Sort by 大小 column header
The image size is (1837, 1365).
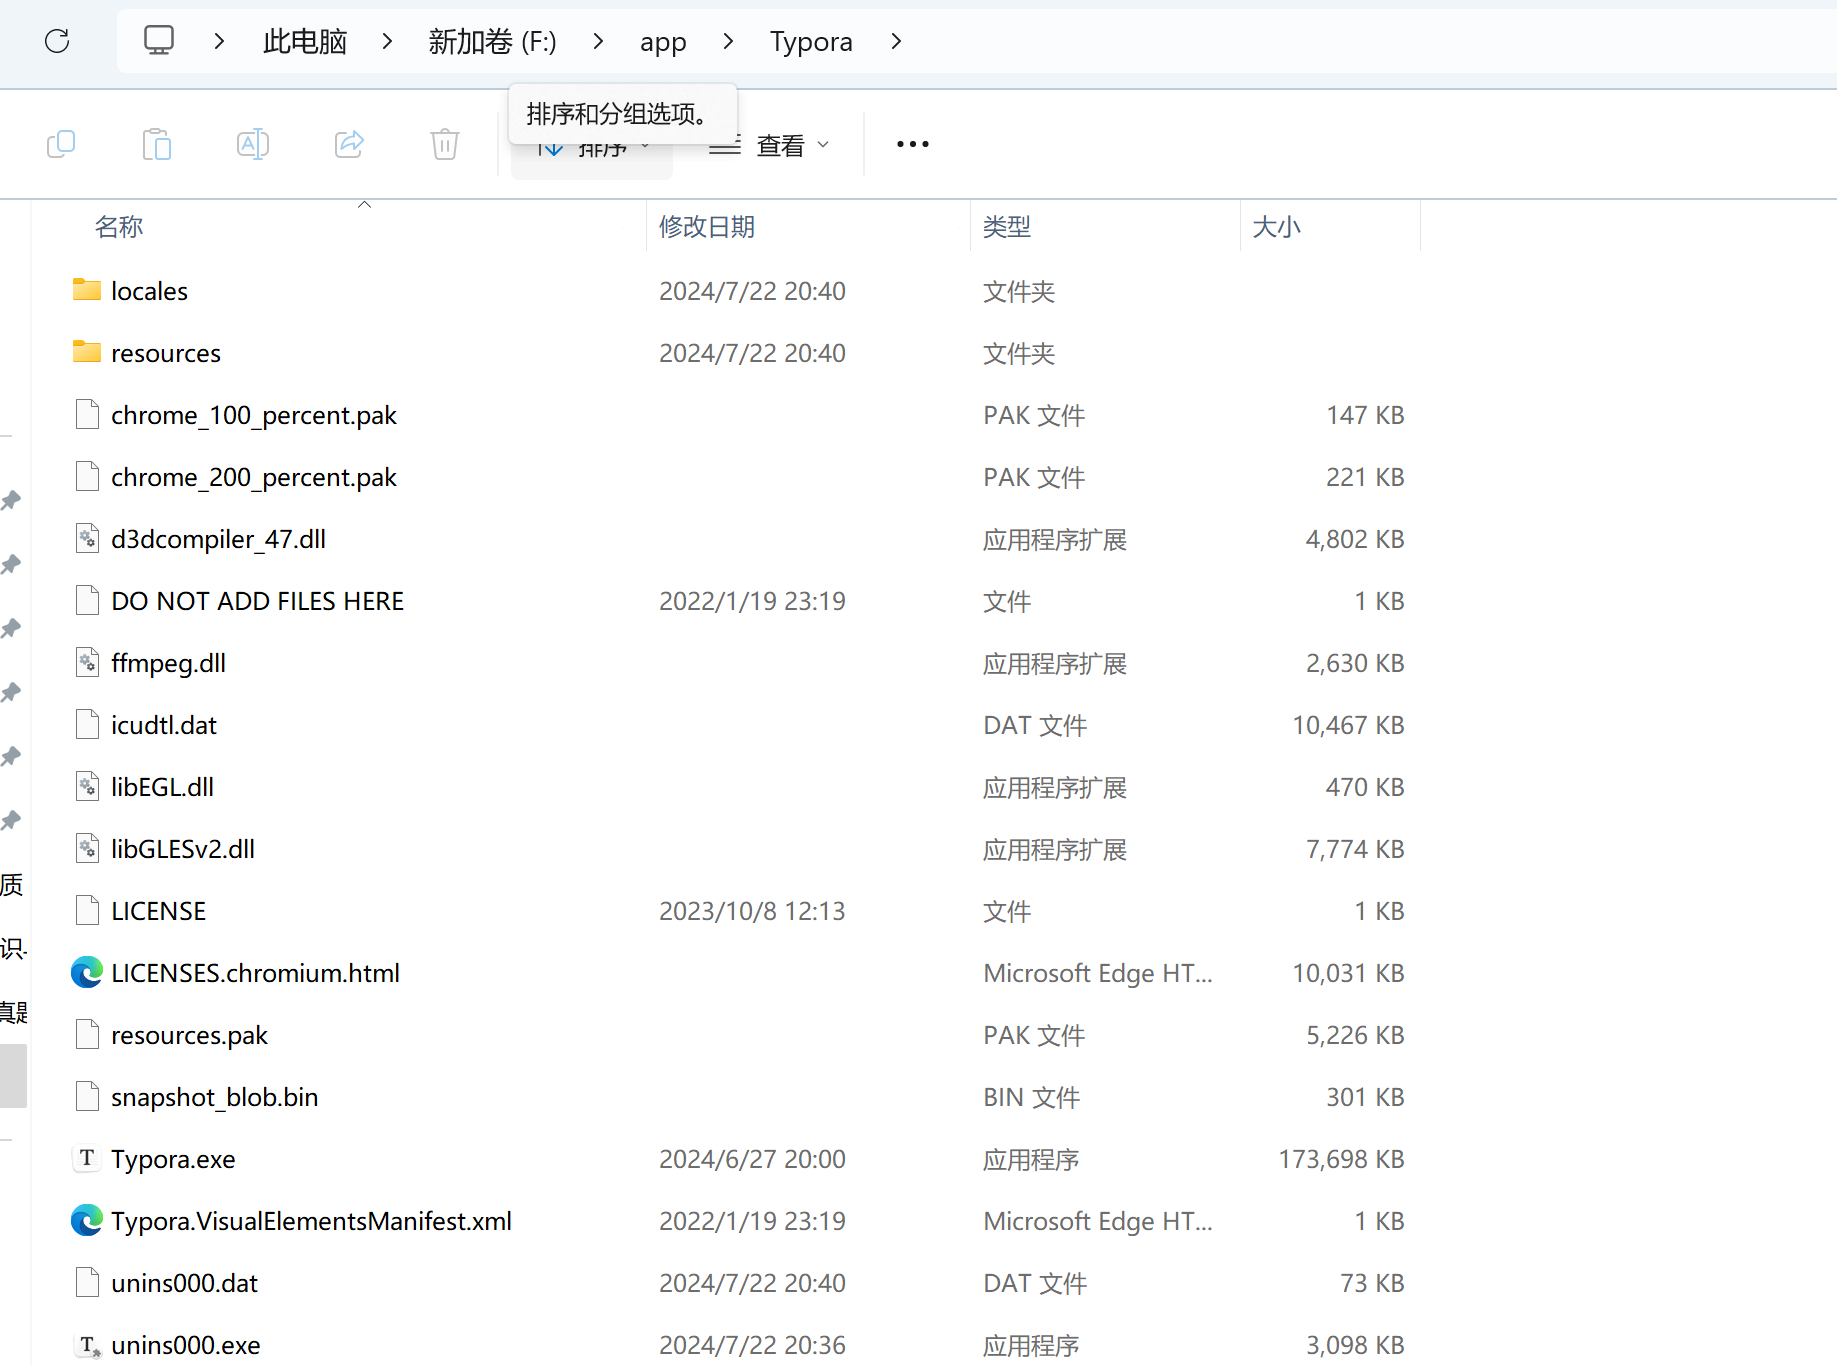click(1277, 227)
